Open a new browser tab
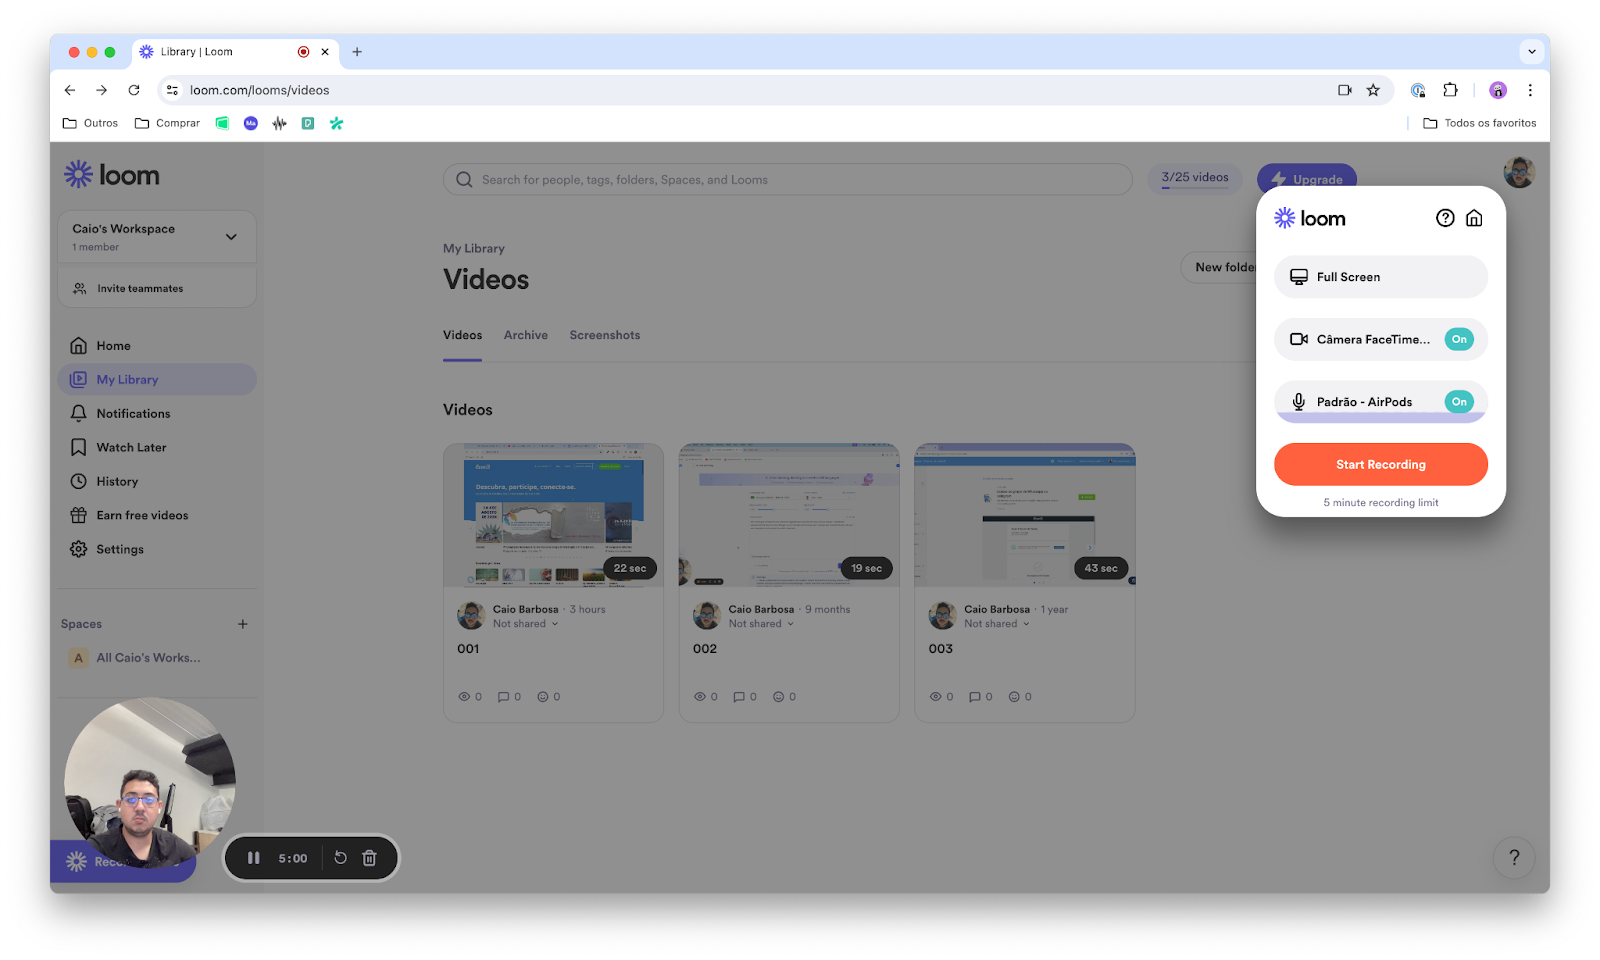The width and height of the screenshot is (1600, 960). point(357,52)
